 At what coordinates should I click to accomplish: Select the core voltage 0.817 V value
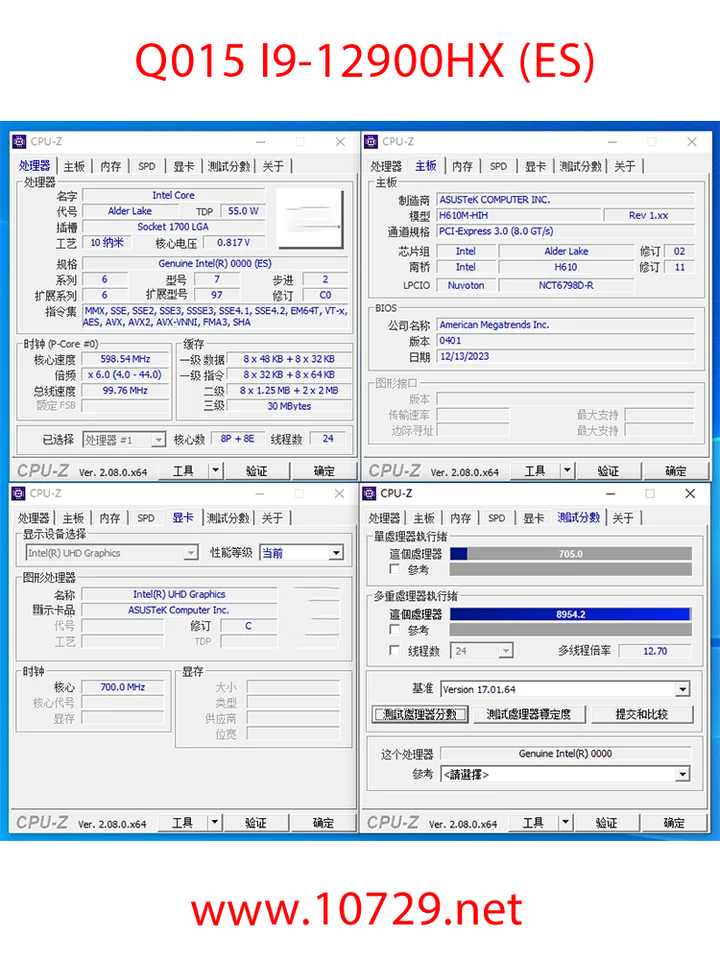(x=234, y=242)
